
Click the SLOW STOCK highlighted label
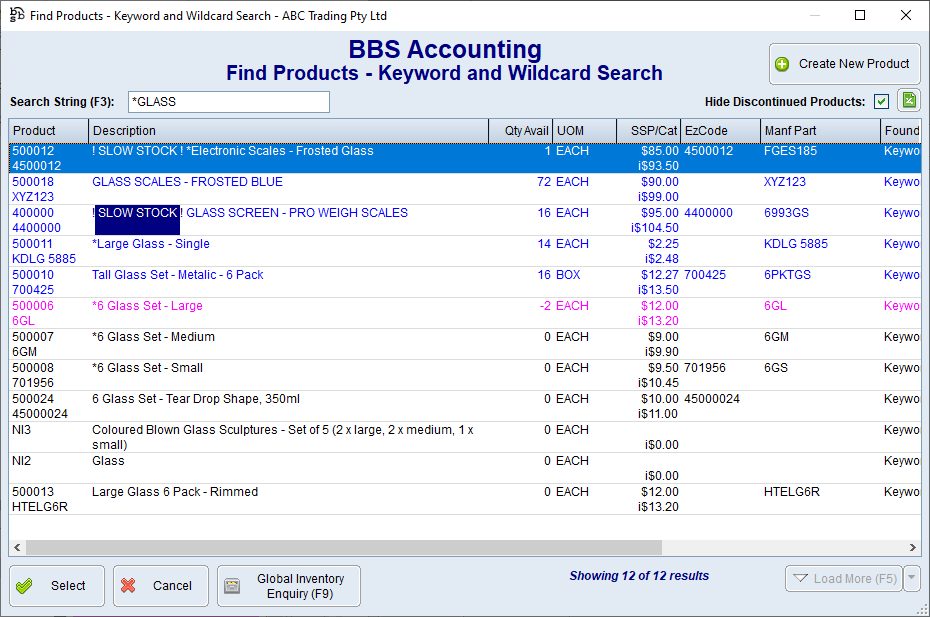137,214
